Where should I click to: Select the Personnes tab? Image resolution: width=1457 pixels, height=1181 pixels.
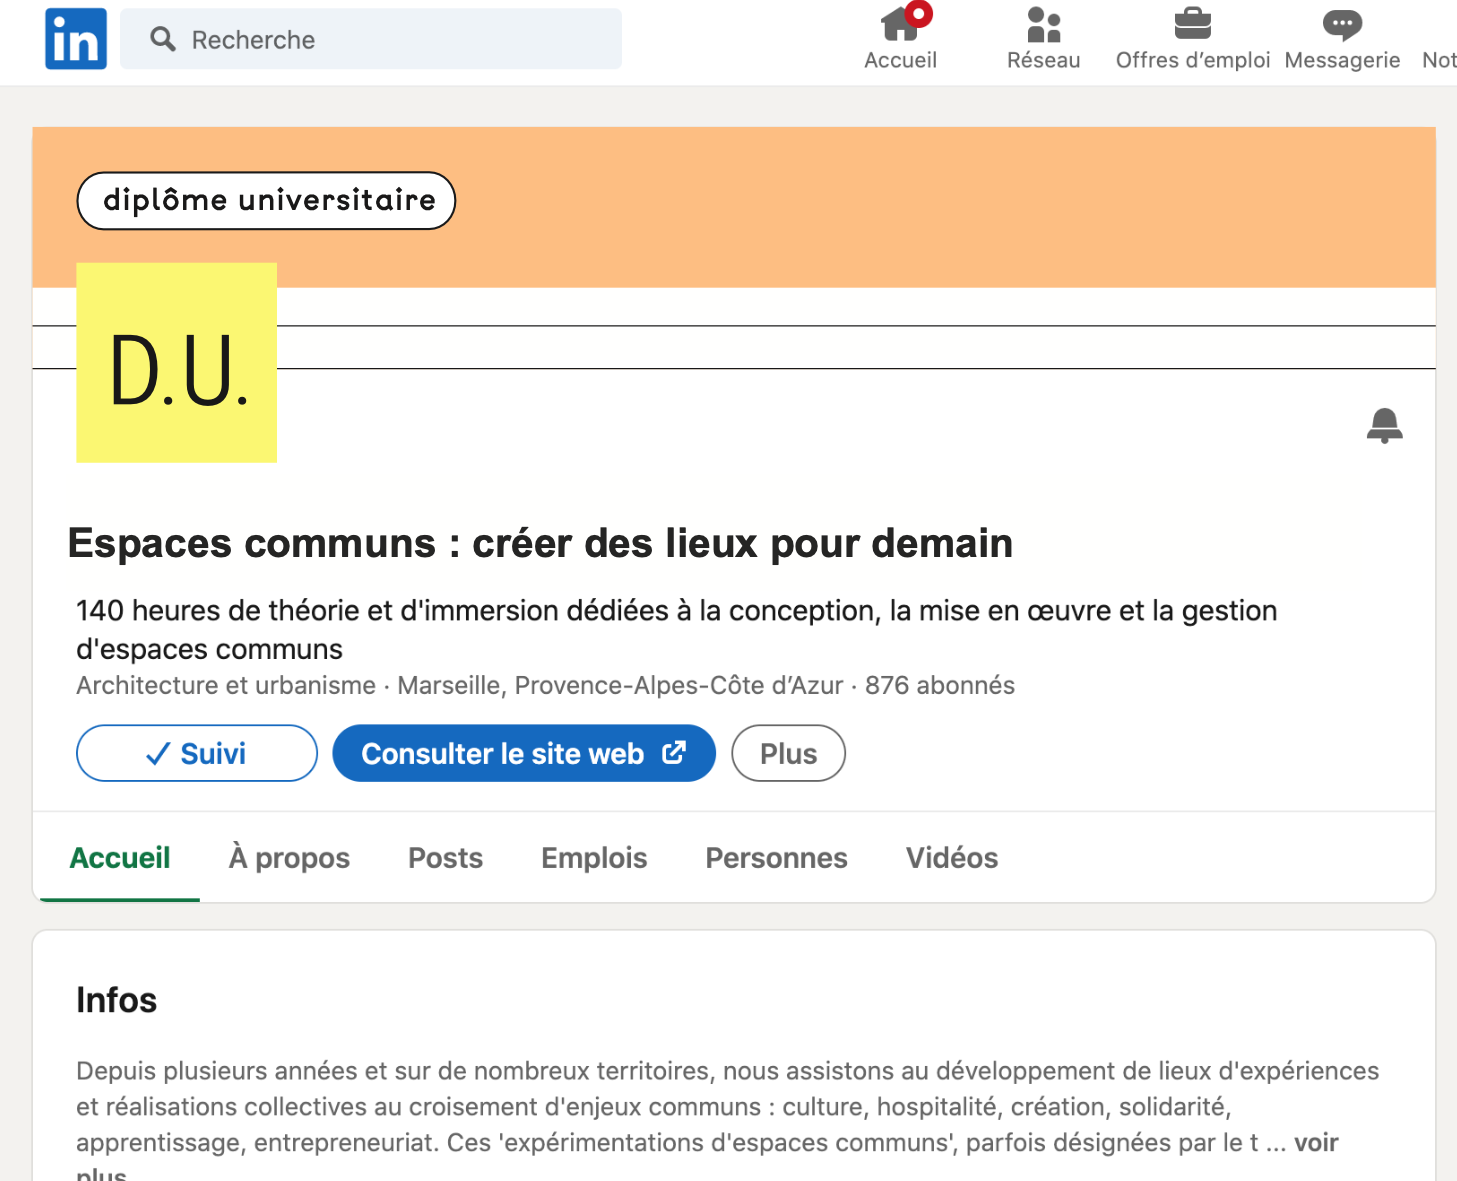coord(776,858)
